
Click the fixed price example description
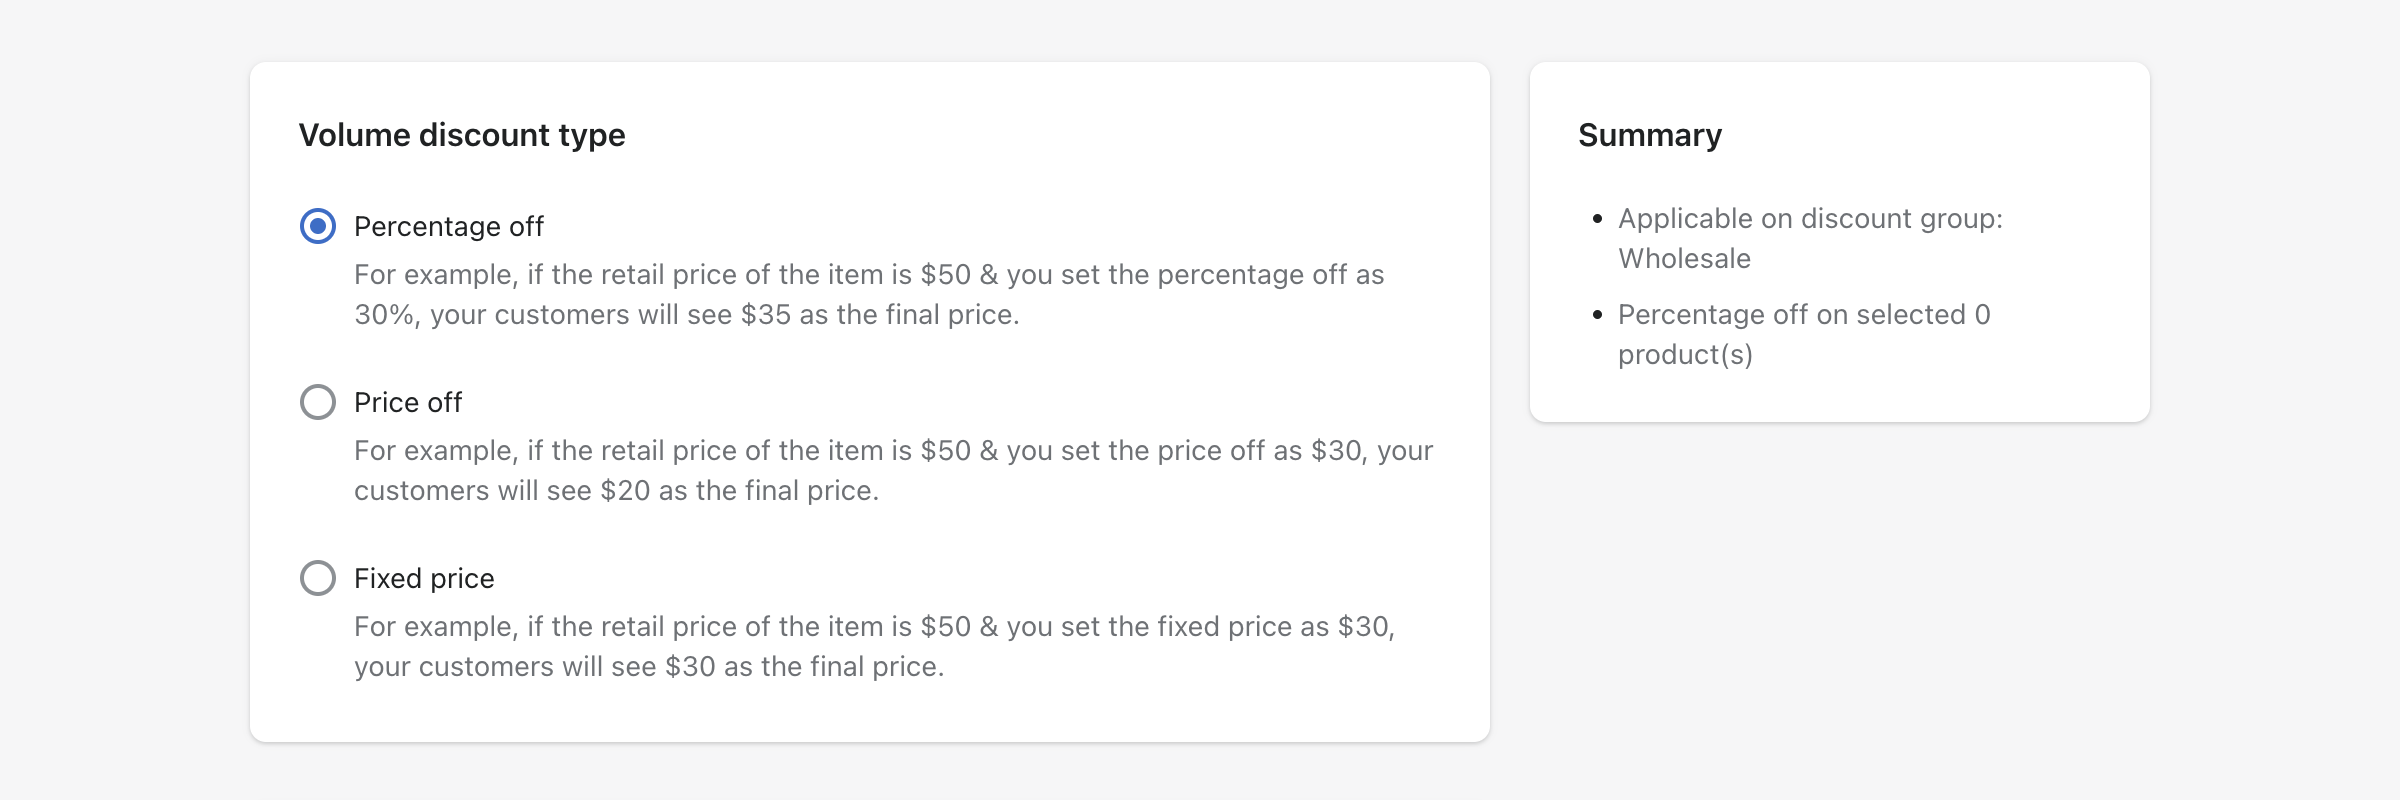point(874,645)
